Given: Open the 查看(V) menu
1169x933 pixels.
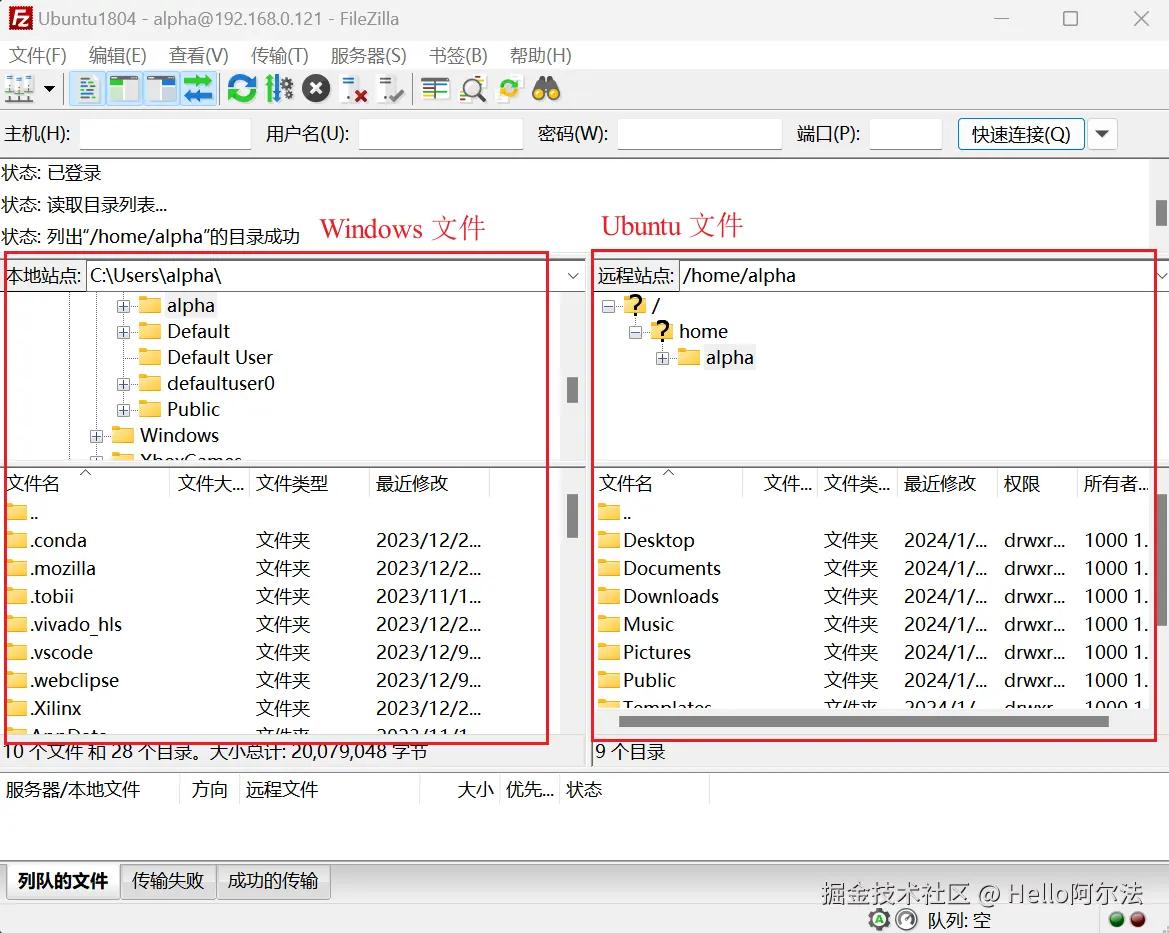Looking at the screenshot, I should [x=198, y=56].
